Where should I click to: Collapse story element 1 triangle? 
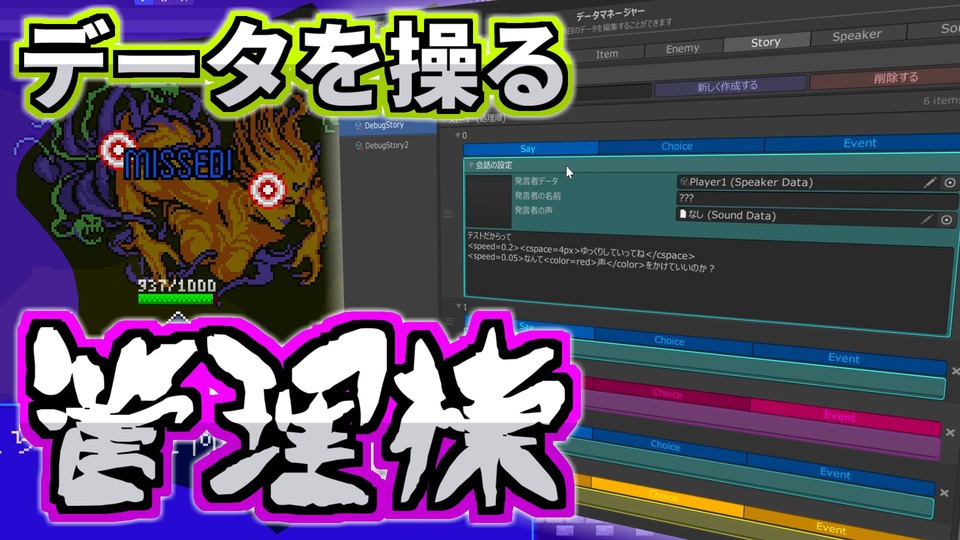tap(459, 306)
